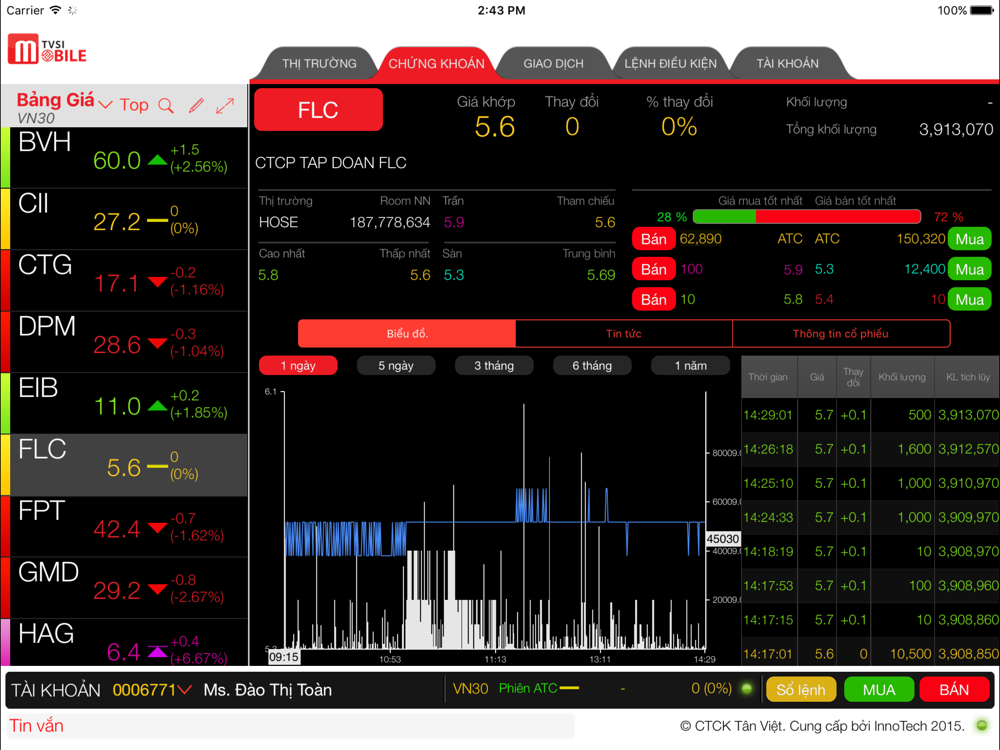Select the CHỨNG KHOÁN tab
Viewport: 1000px width, 750px height.
[436, 63]
